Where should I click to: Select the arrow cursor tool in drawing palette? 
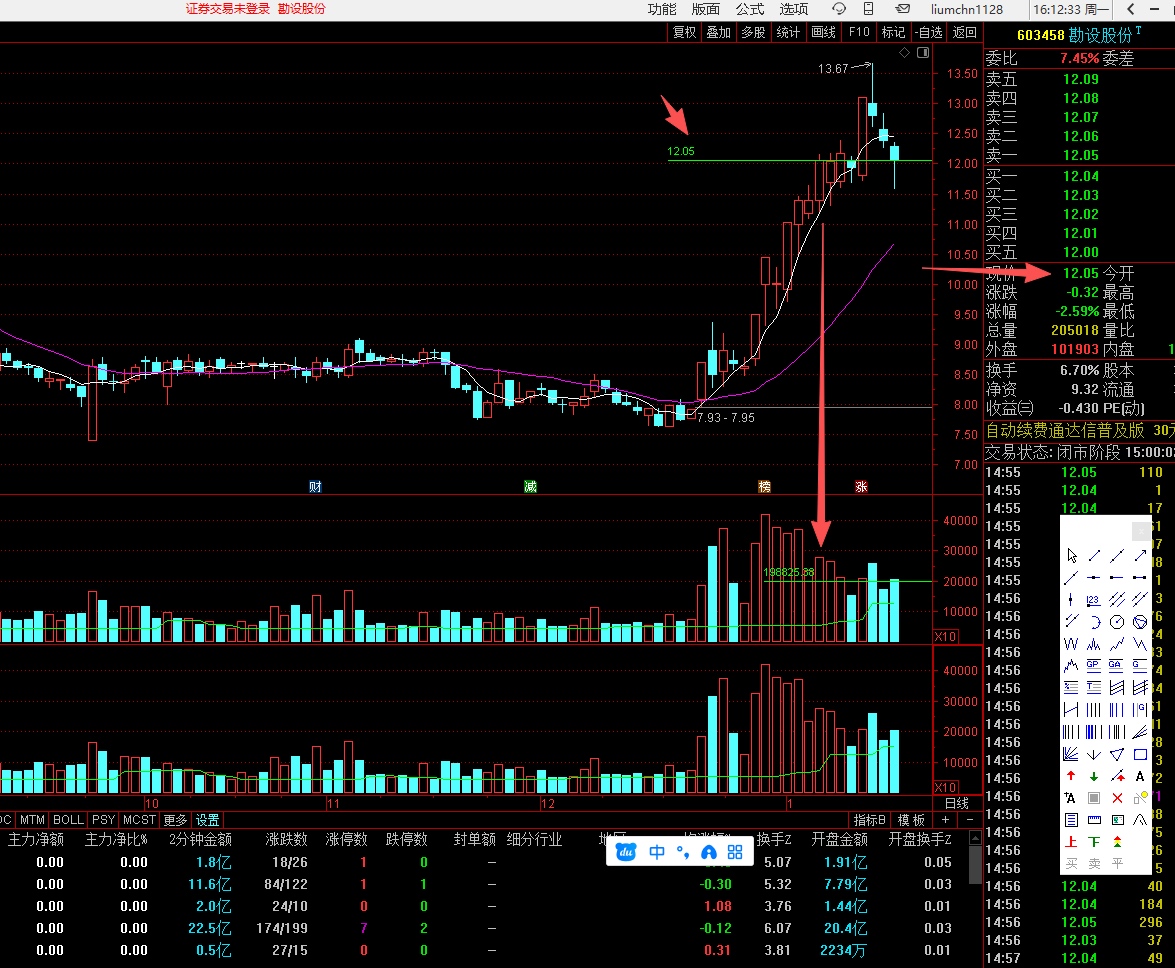point(1072,555)
